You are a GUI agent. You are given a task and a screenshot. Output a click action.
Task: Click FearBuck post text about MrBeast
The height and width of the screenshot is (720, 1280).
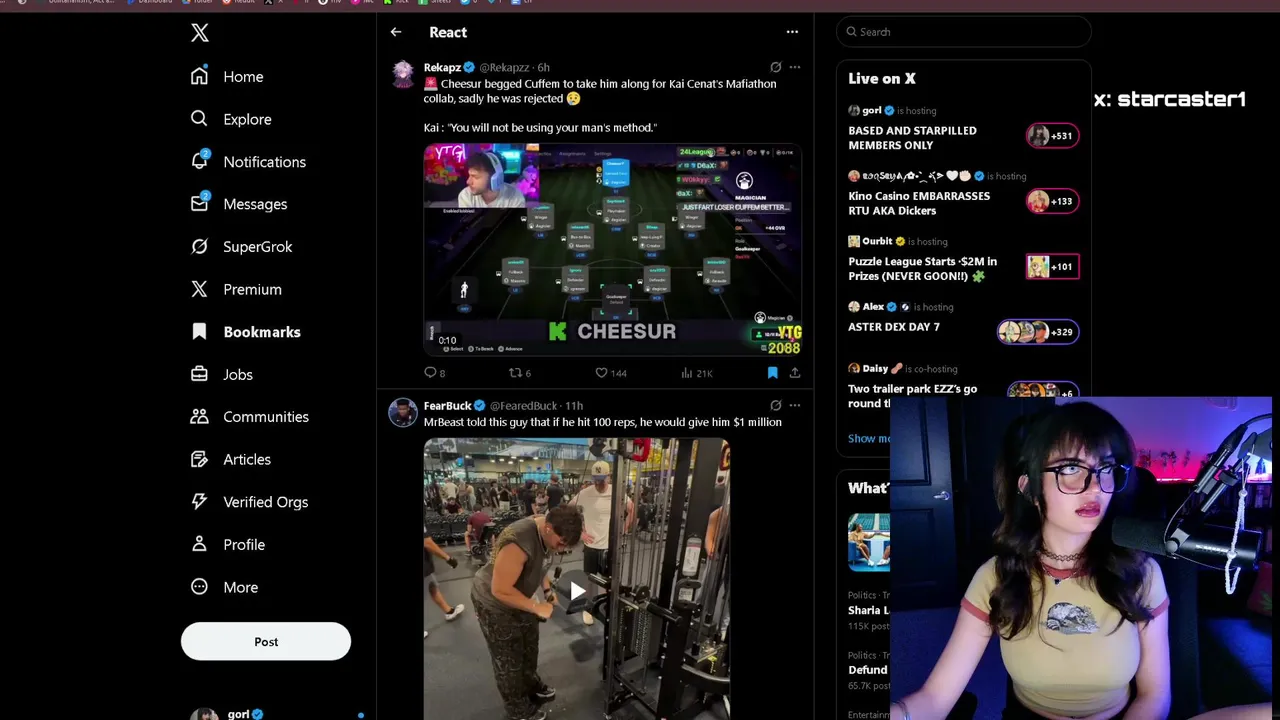click(603, 422)
